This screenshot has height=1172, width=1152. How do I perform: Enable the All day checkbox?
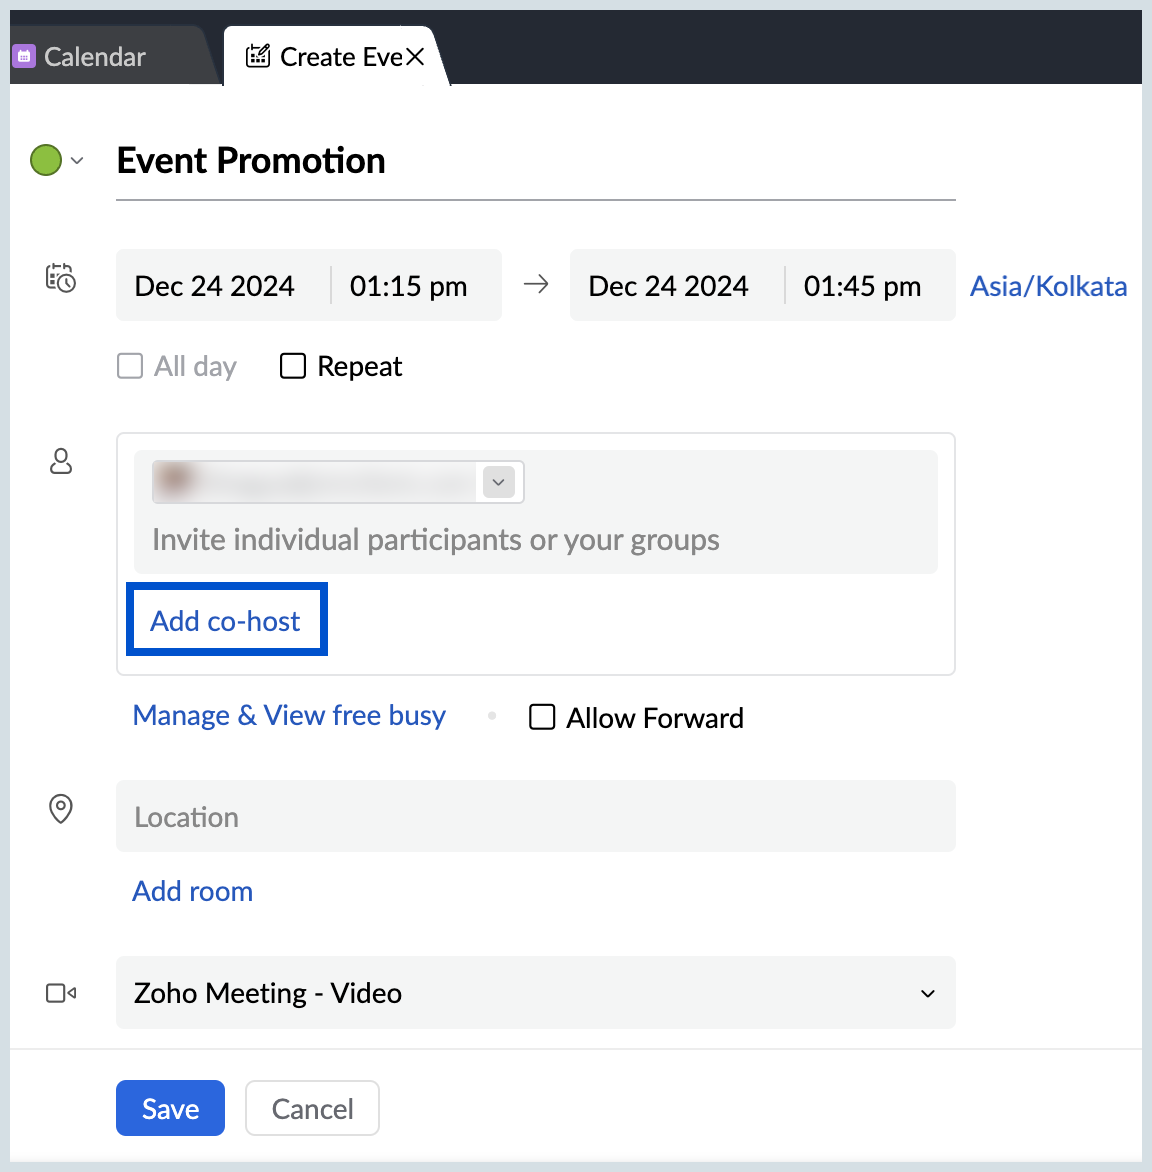[130, 366]
